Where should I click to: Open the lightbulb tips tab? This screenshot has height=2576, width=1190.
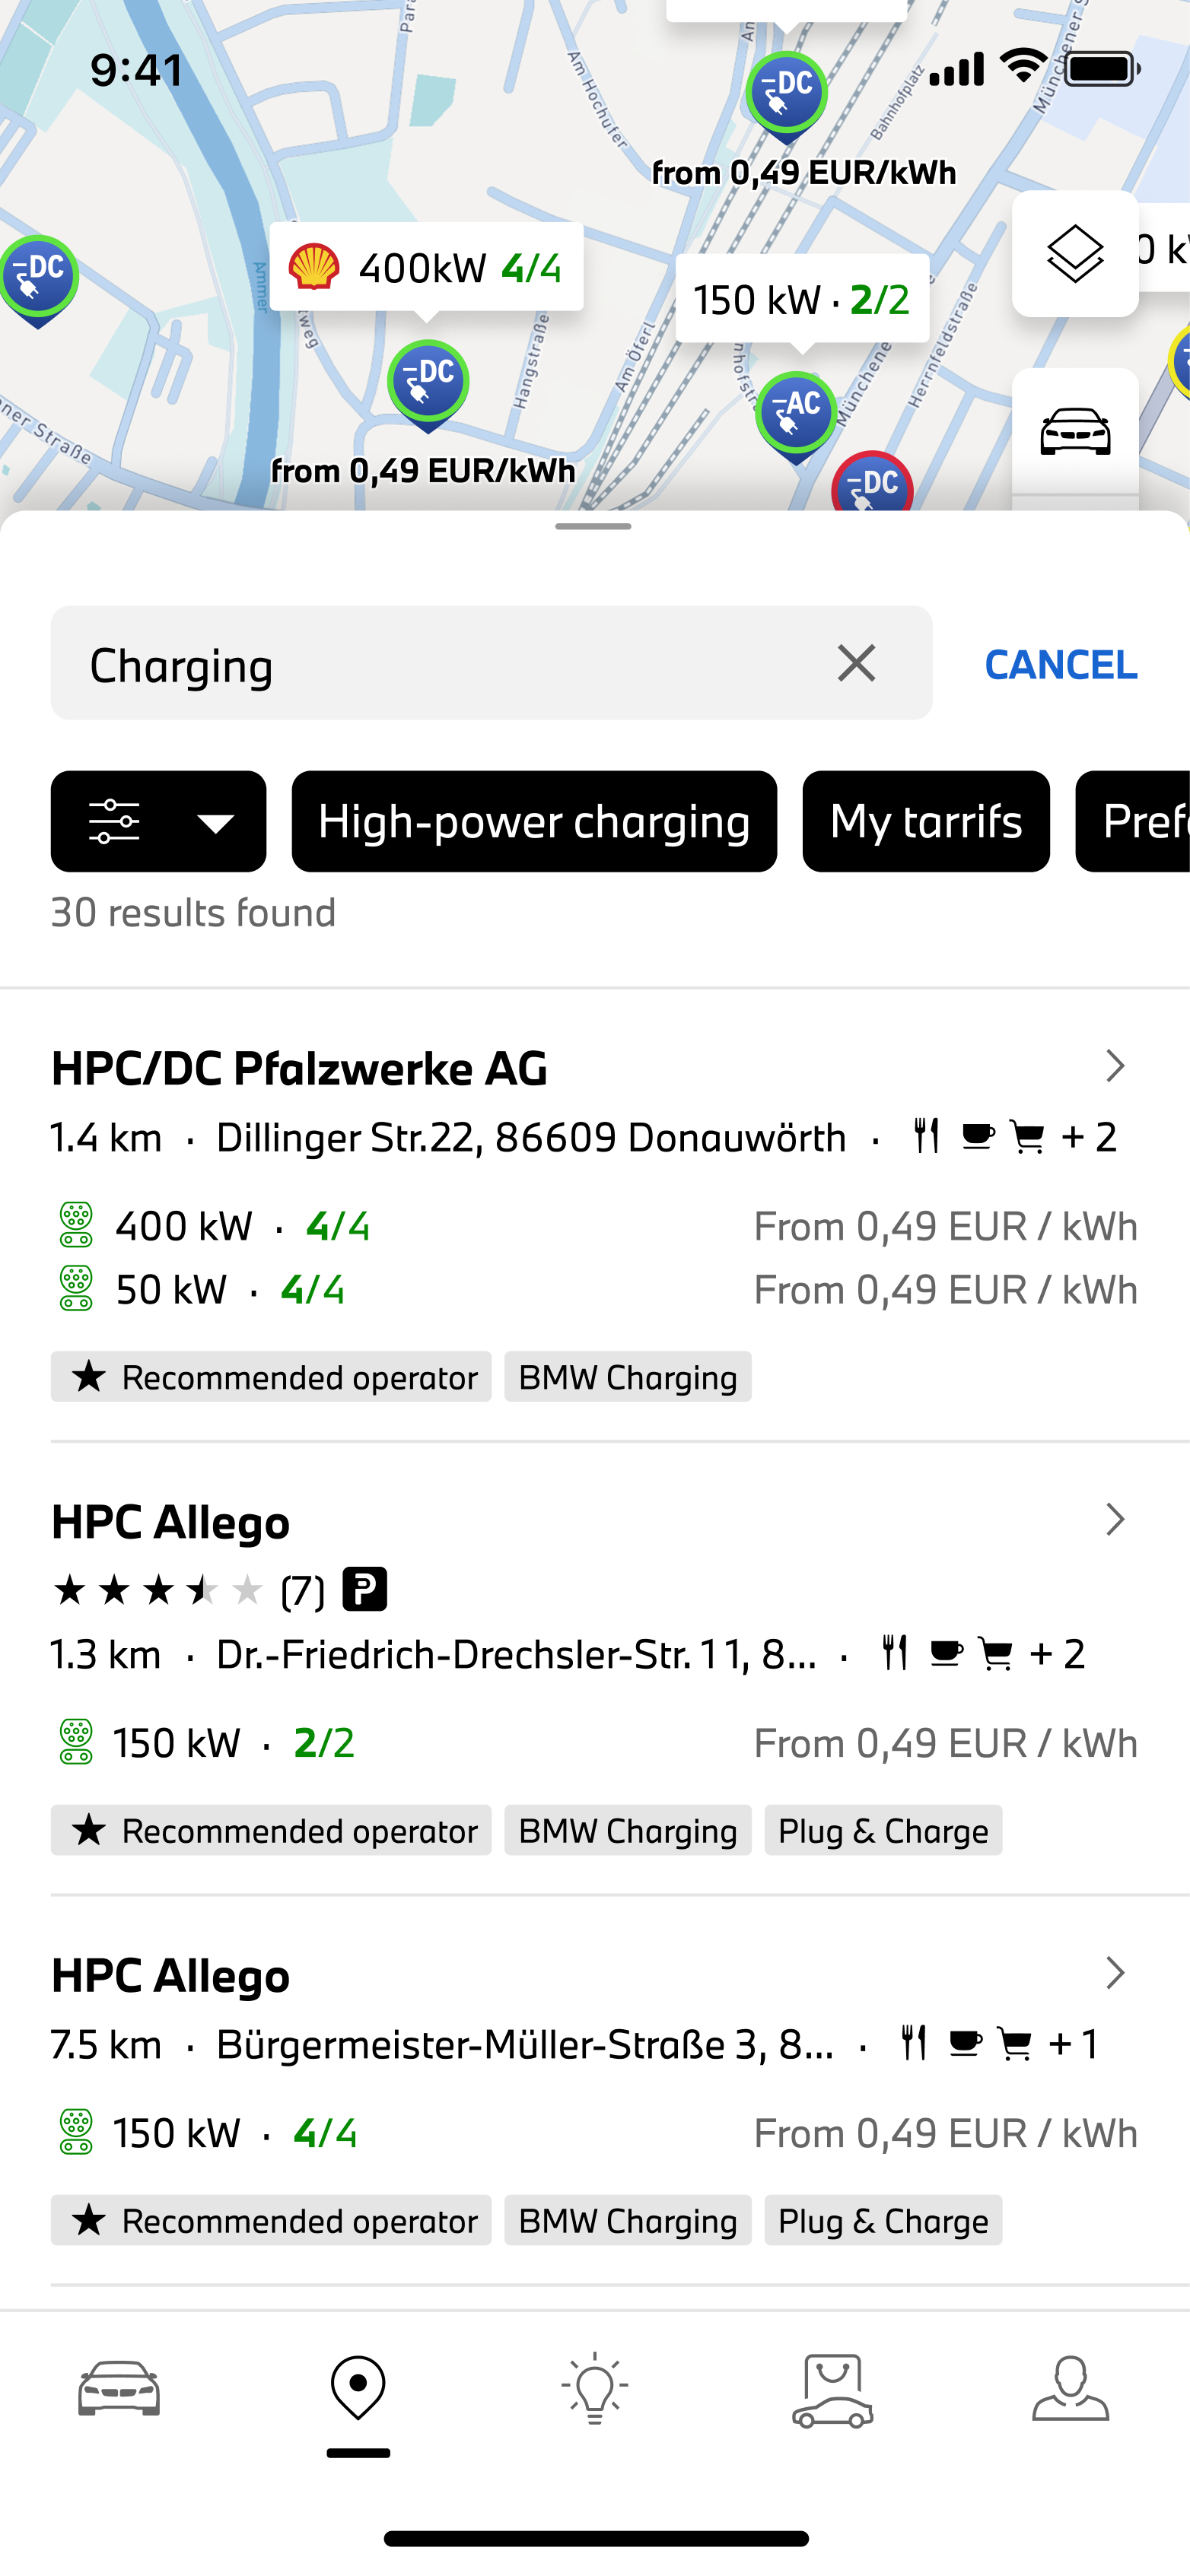tap(595, 2388)
